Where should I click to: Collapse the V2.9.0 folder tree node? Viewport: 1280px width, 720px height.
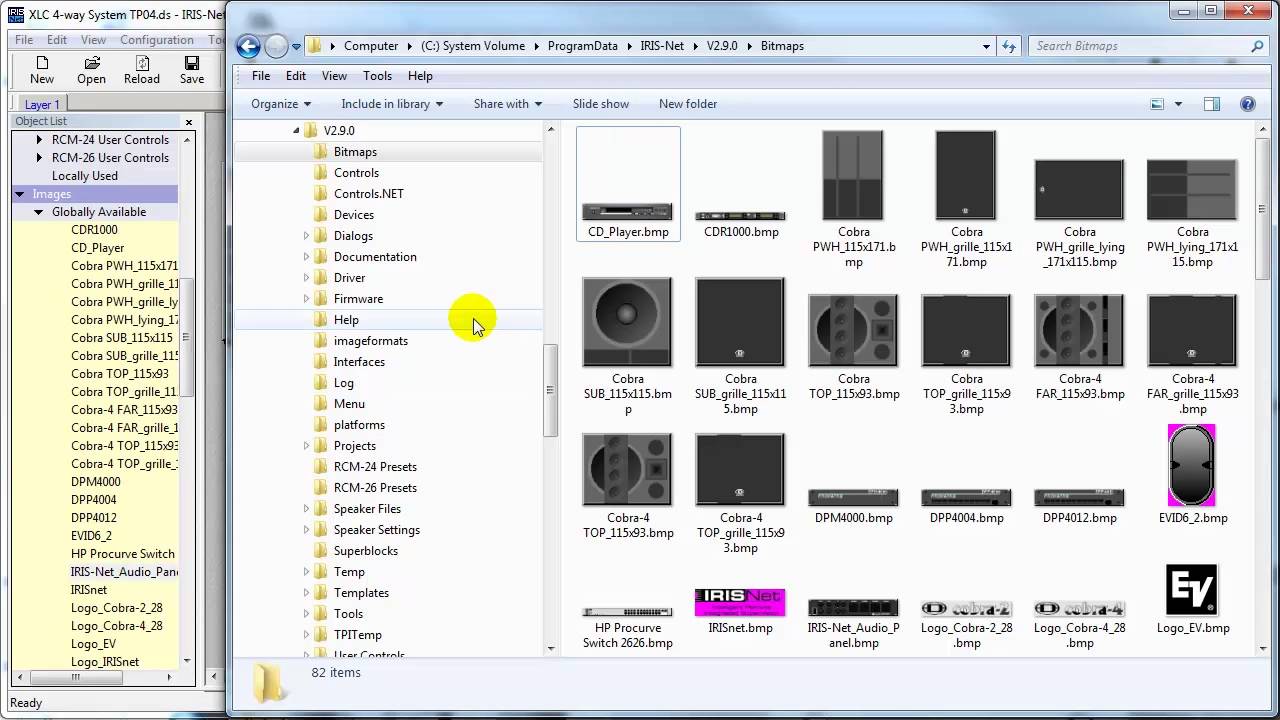pyautogui.click(x=297, y=131)
